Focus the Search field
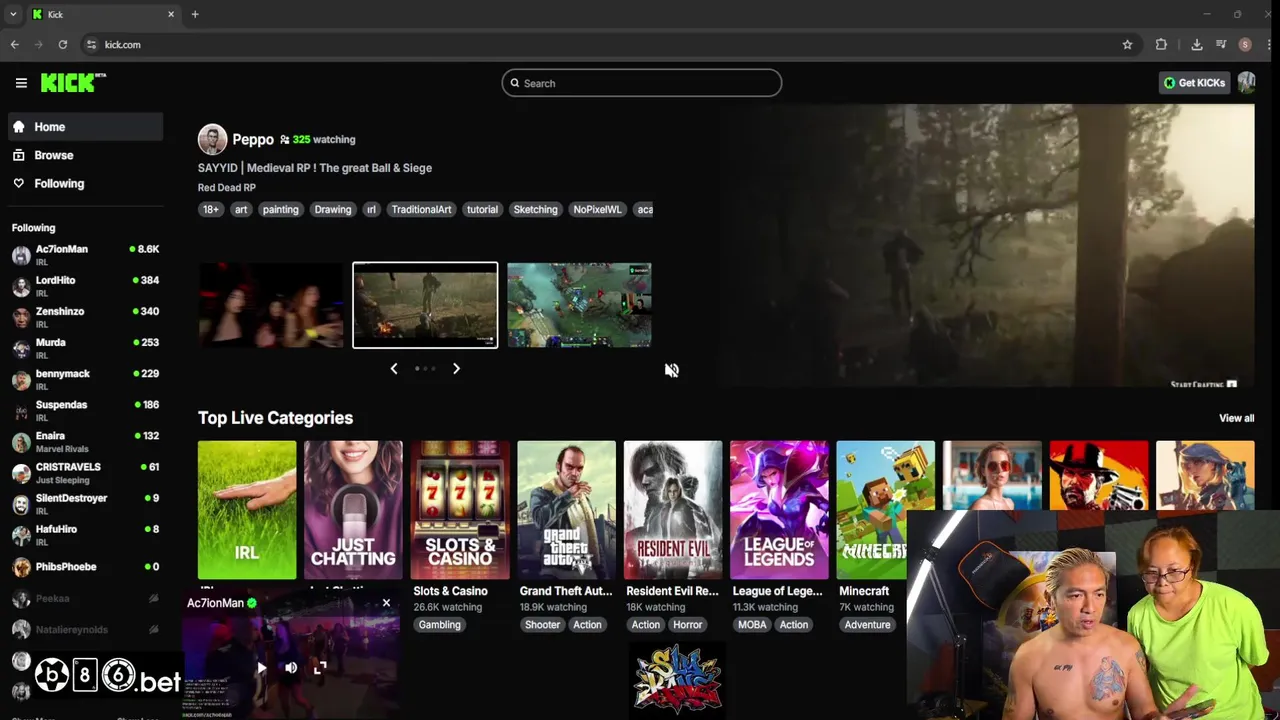The image size is (1280, 720). point(641,83)
